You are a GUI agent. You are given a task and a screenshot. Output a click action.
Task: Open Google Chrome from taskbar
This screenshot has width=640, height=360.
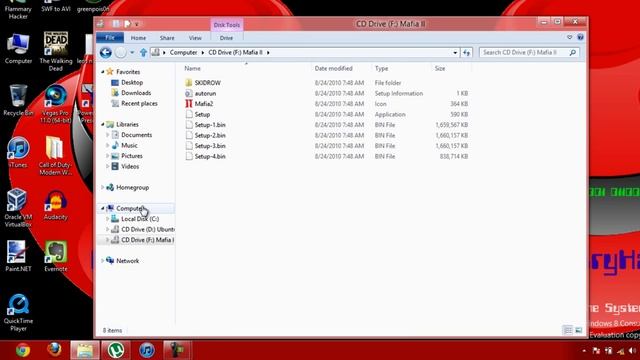[x=23, y=350]
